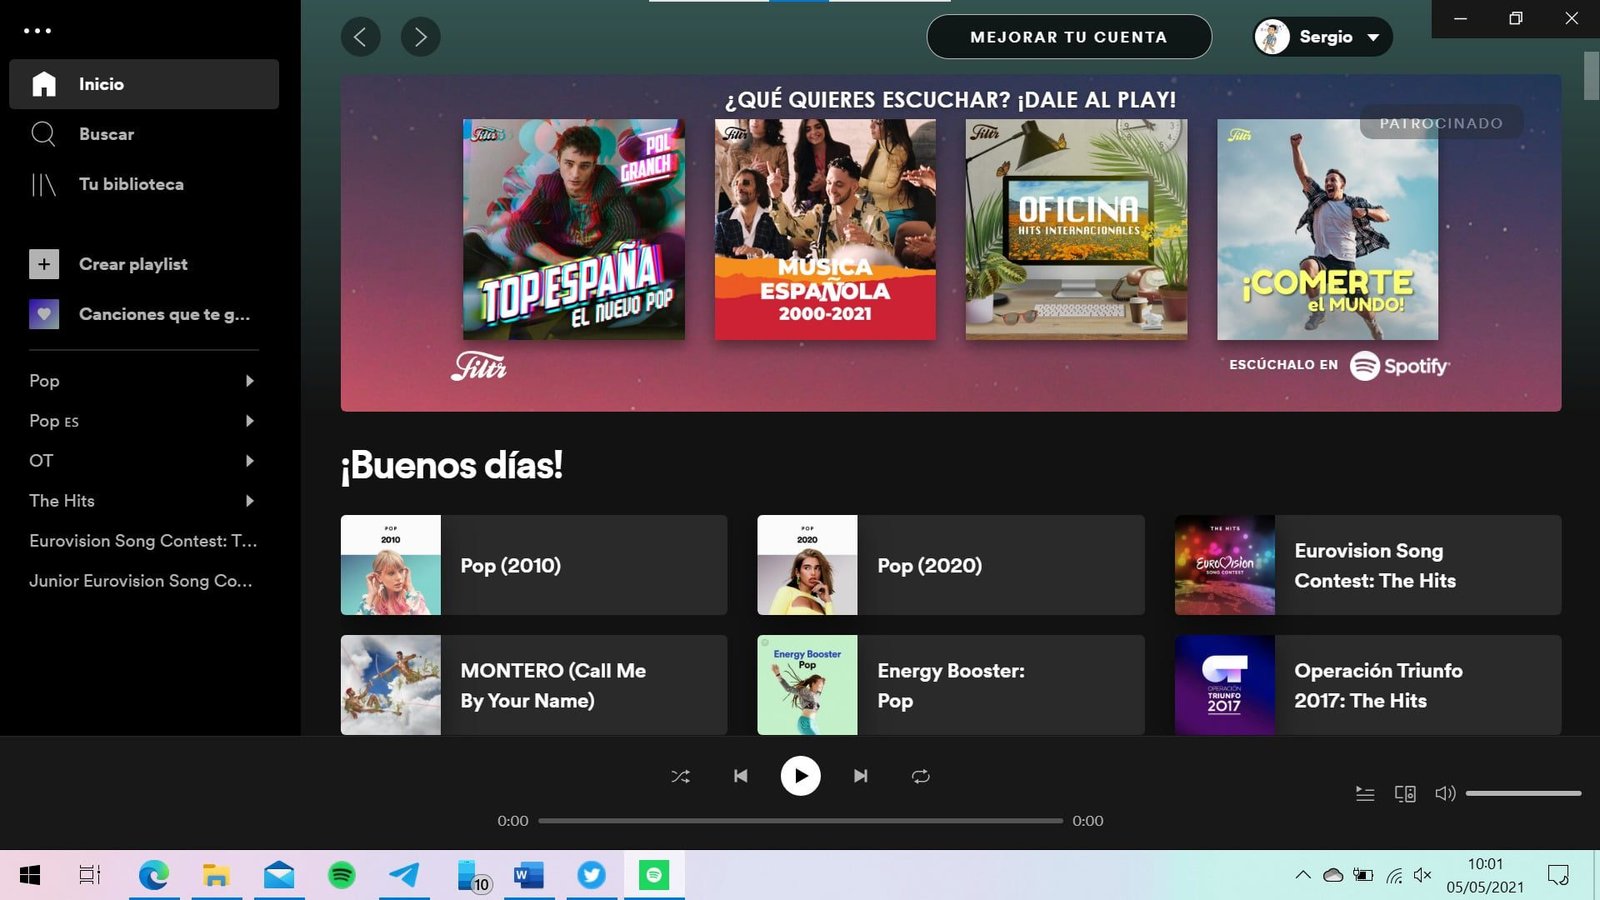1600x900 pixels.
Task: Click the muted system volume tray icon
Action: pos(1423,875)
